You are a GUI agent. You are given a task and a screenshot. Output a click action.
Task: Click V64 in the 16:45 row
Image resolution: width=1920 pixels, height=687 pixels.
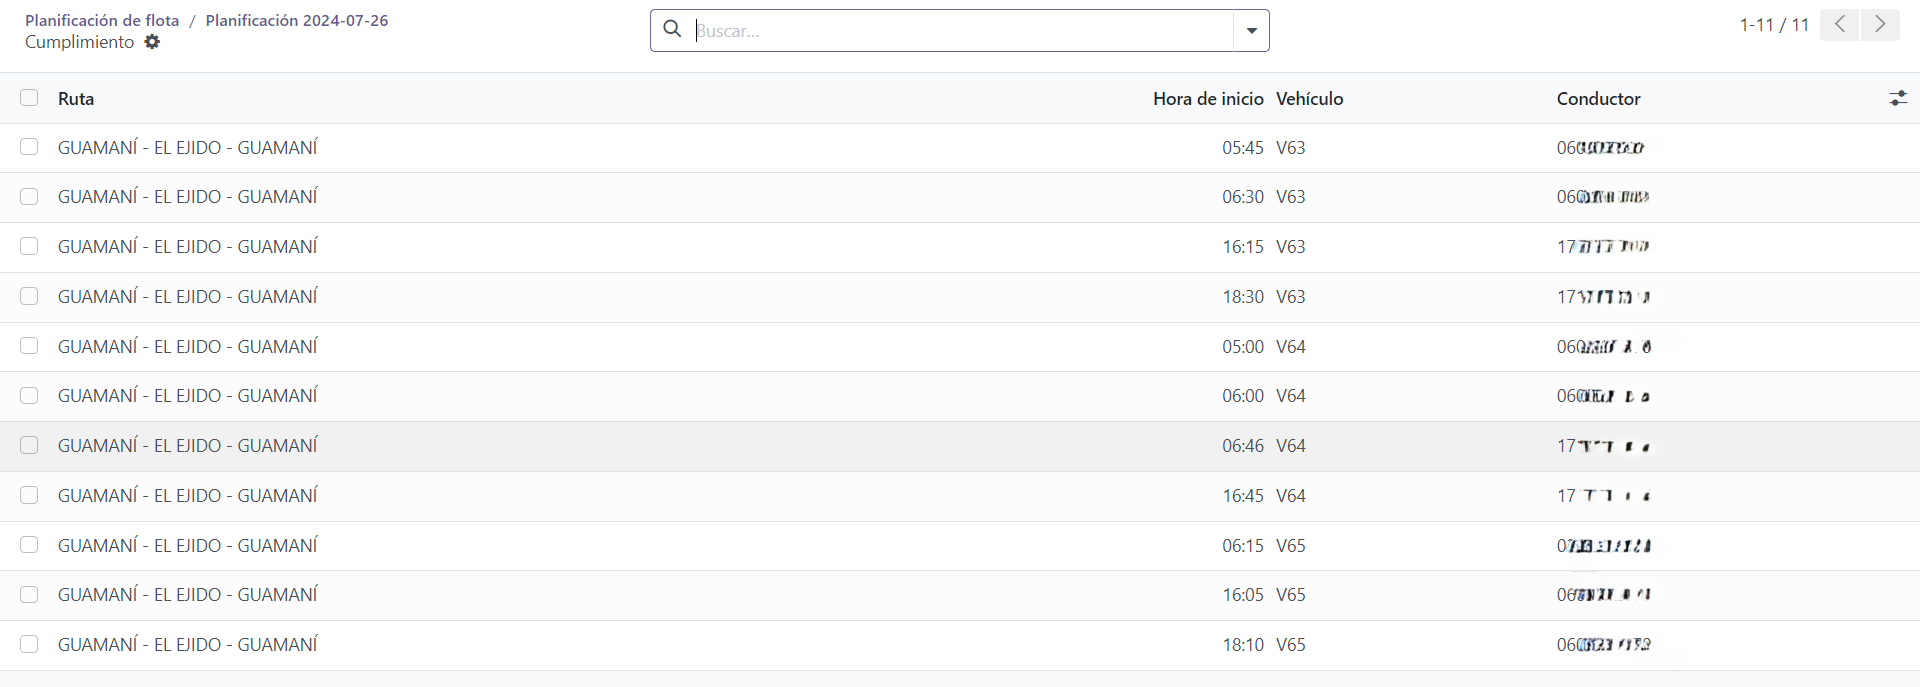(1290, 495)
